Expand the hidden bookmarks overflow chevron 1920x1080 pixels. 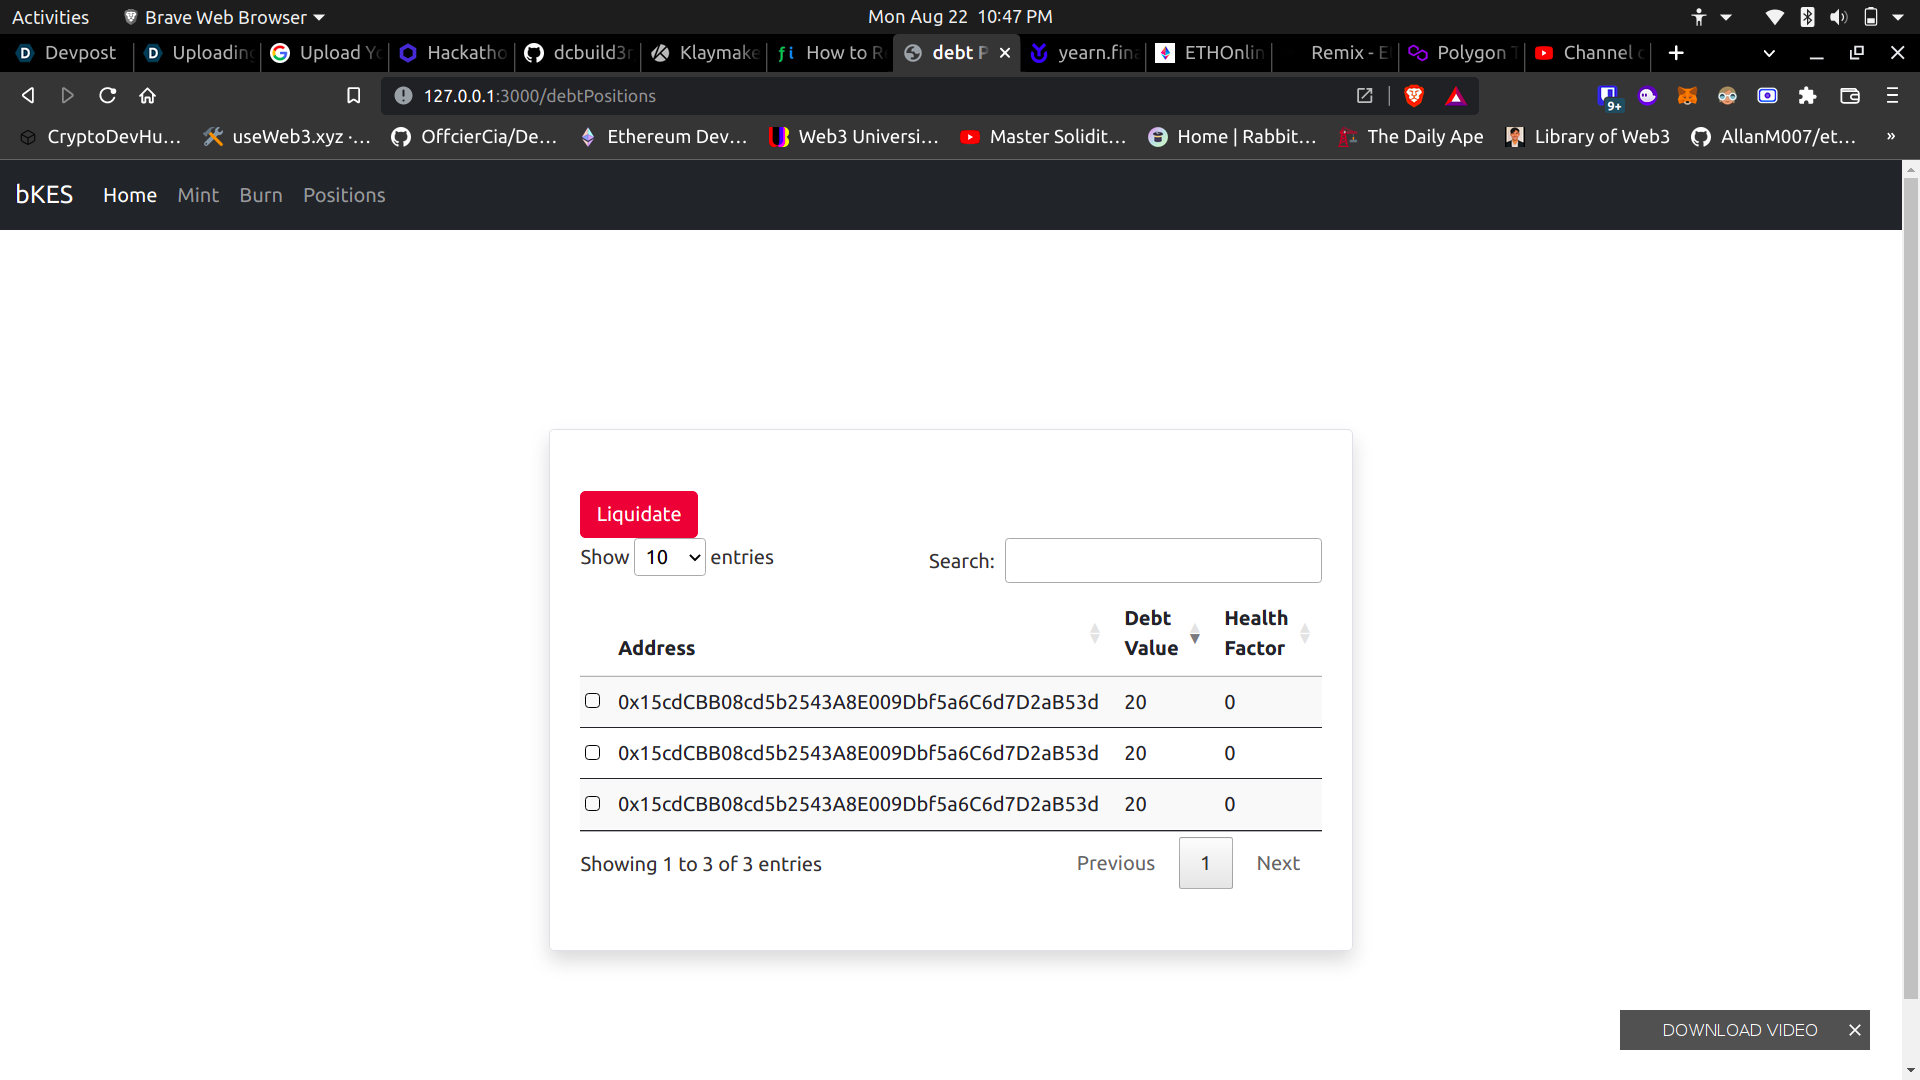(x=1890, y=137)
